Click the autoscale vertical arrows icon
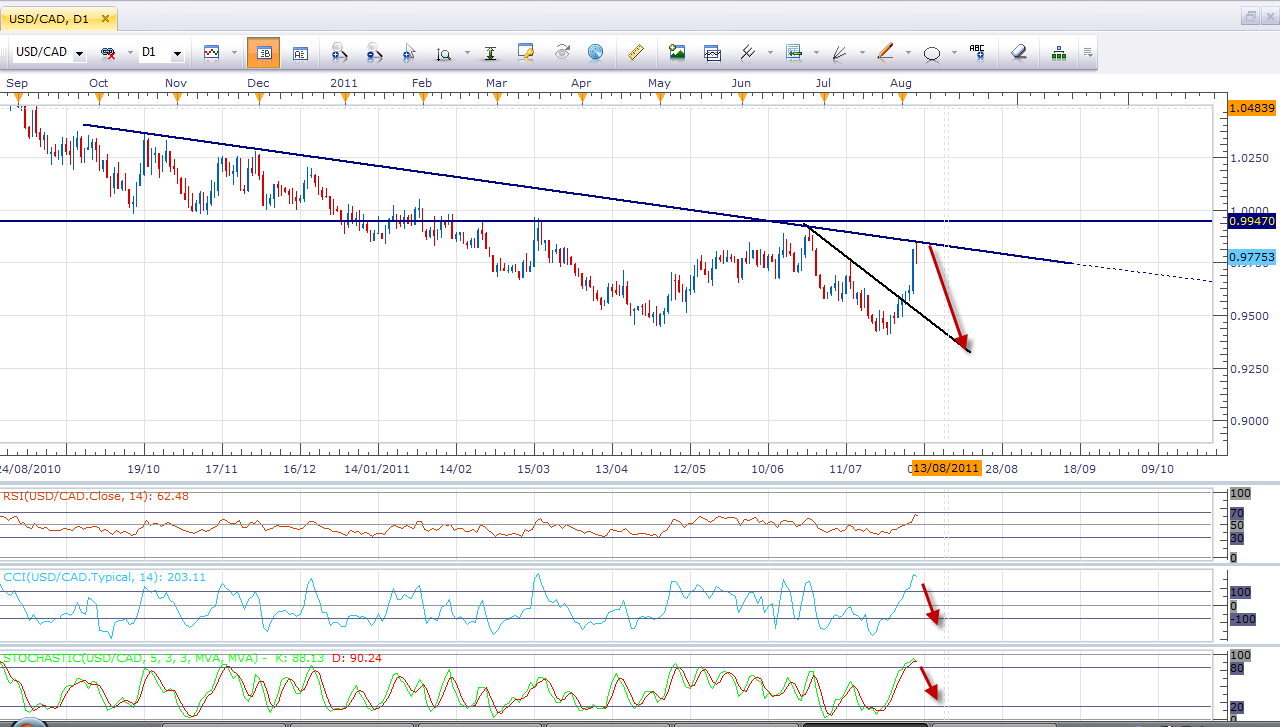The height and width of the screenshot is (727, 1280). [x=490, y=53]
